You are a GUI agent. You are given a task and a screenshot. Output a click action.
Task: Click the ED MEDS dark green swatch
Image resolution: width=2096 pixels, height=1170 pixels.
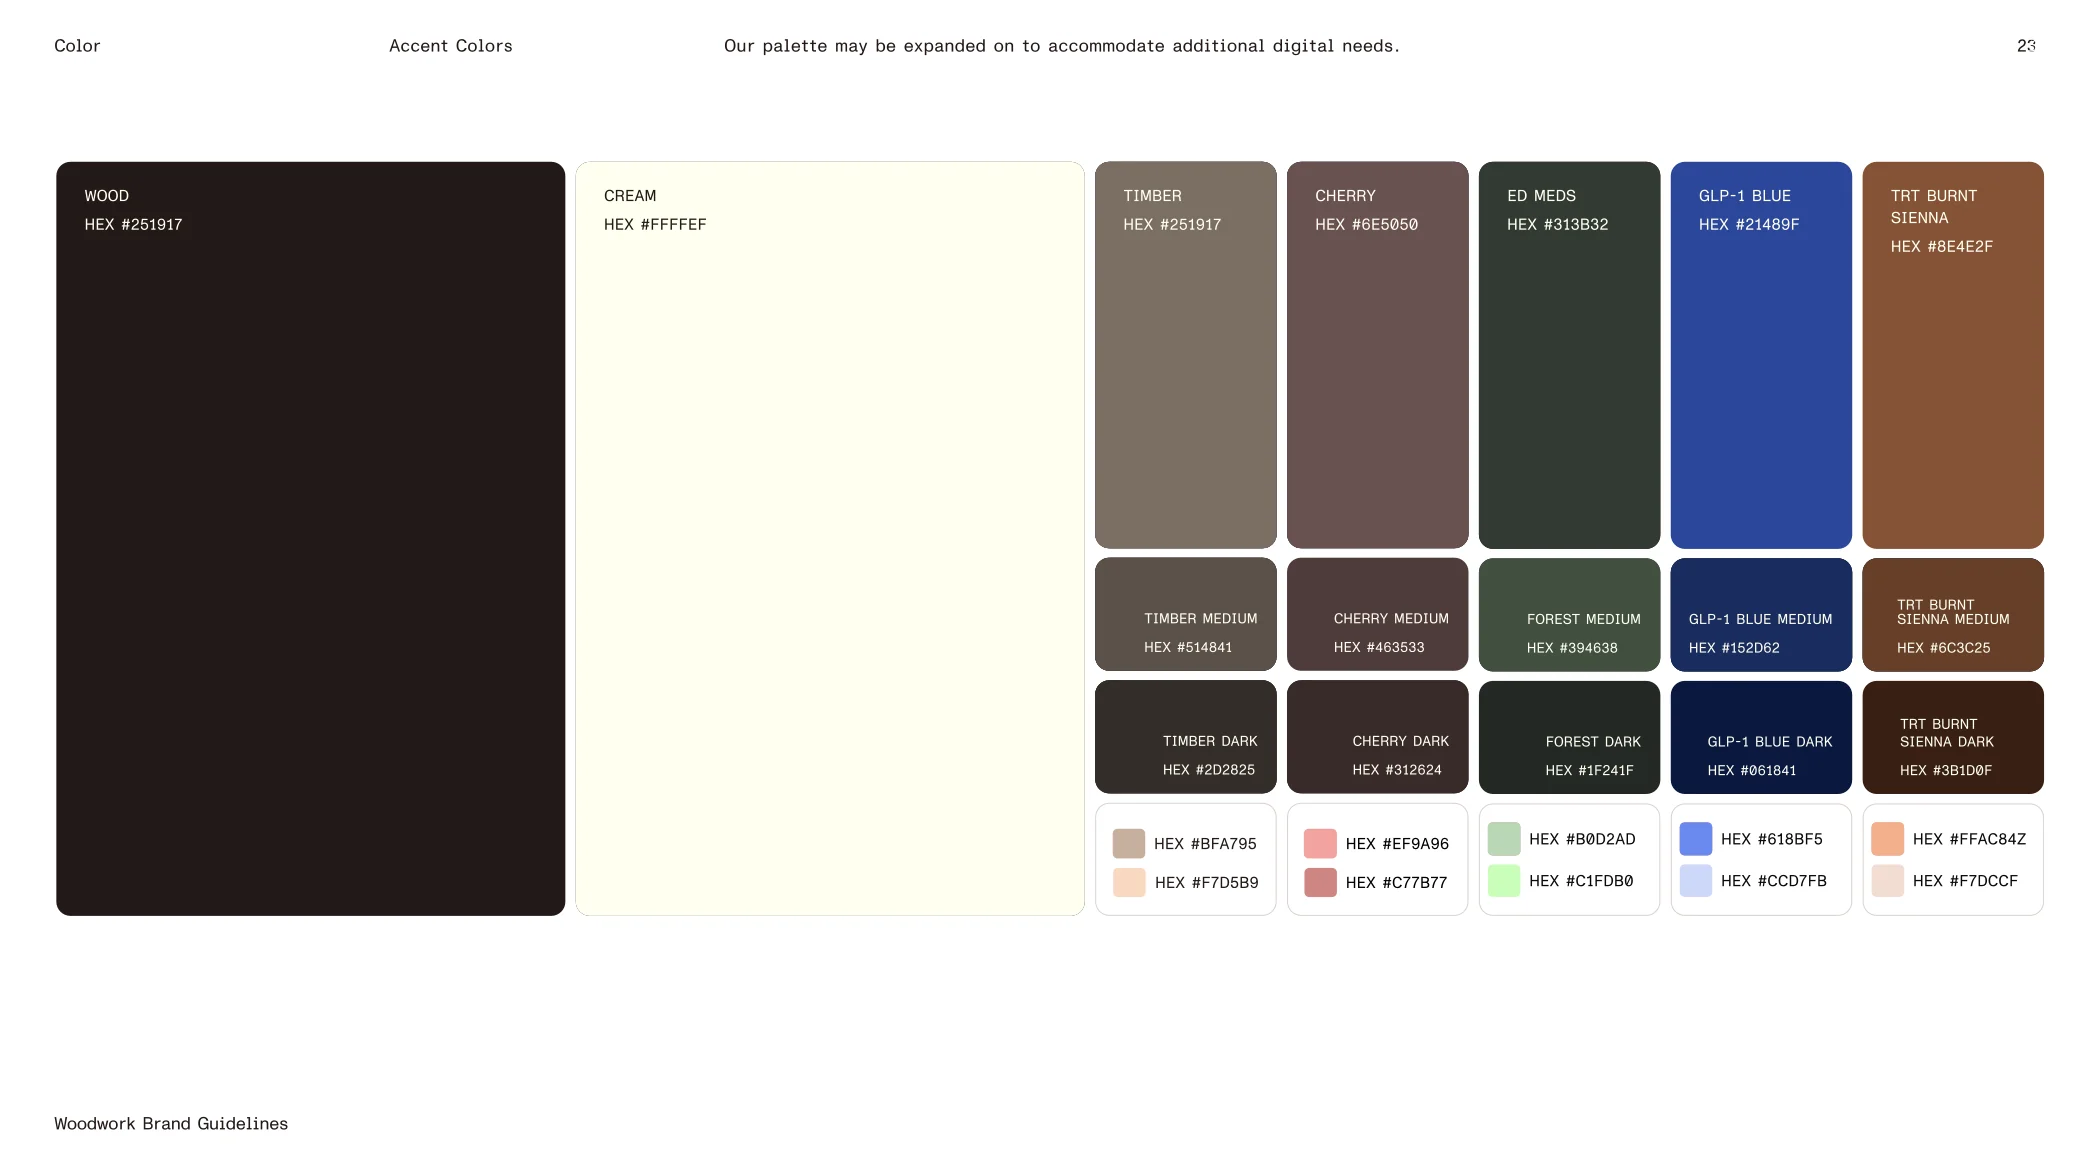click(1569, 356)
